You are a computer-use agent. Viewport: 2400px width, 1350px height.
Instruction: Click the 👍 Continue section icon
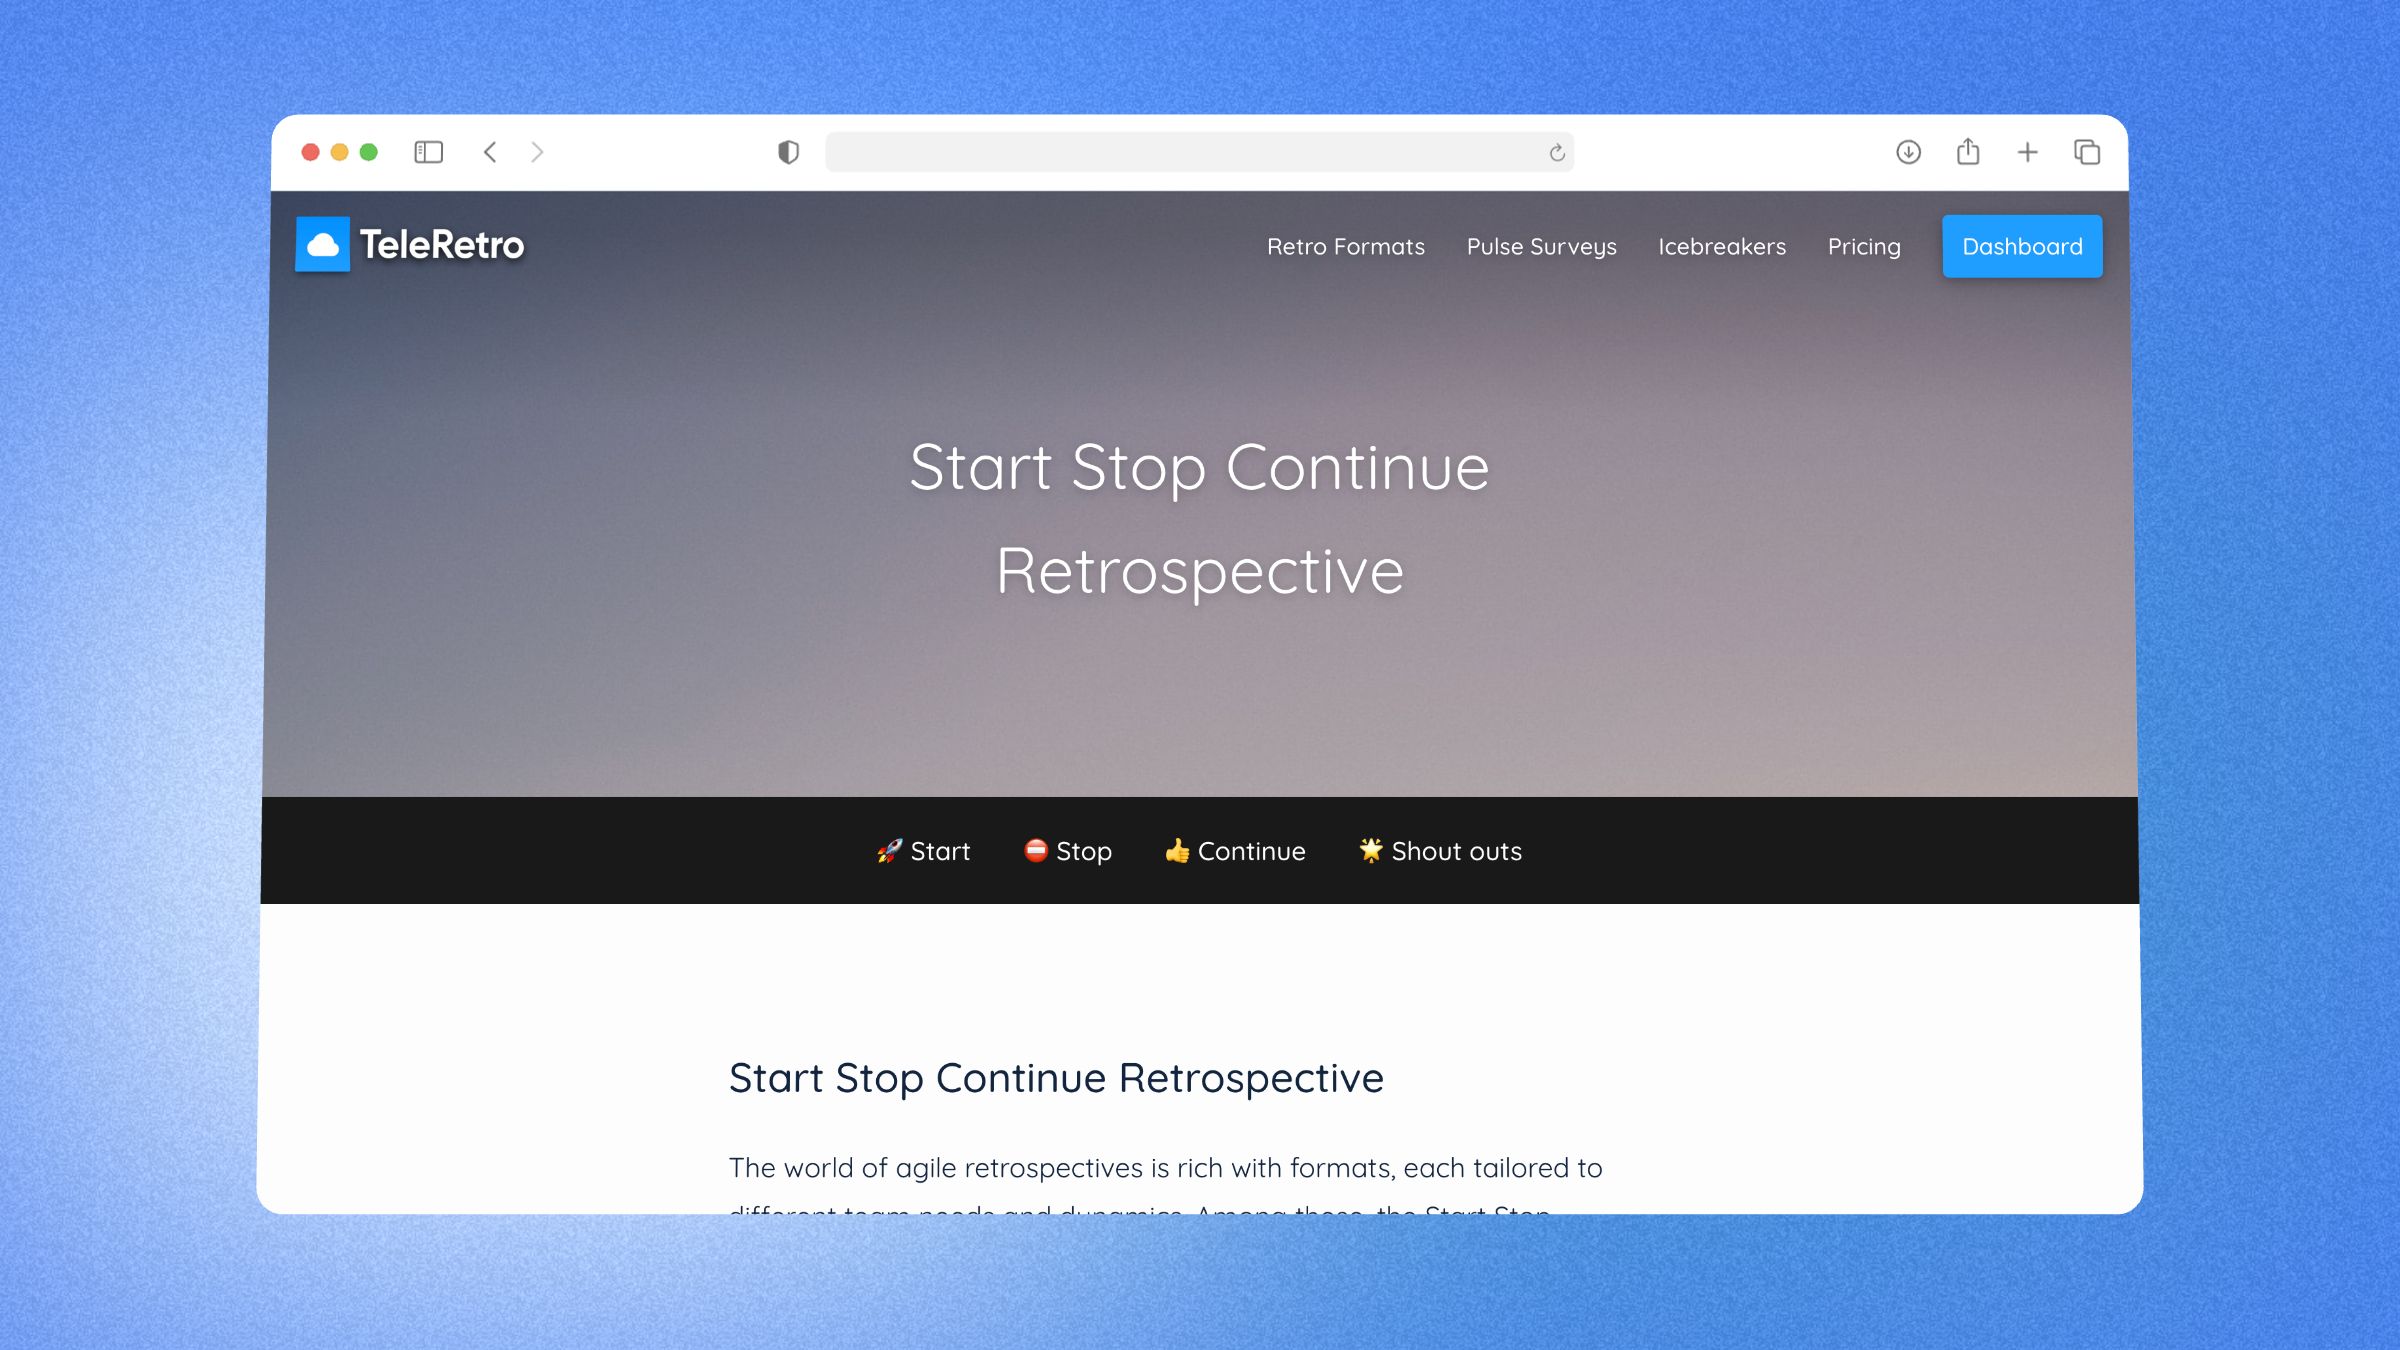[x=1175, y=849]
